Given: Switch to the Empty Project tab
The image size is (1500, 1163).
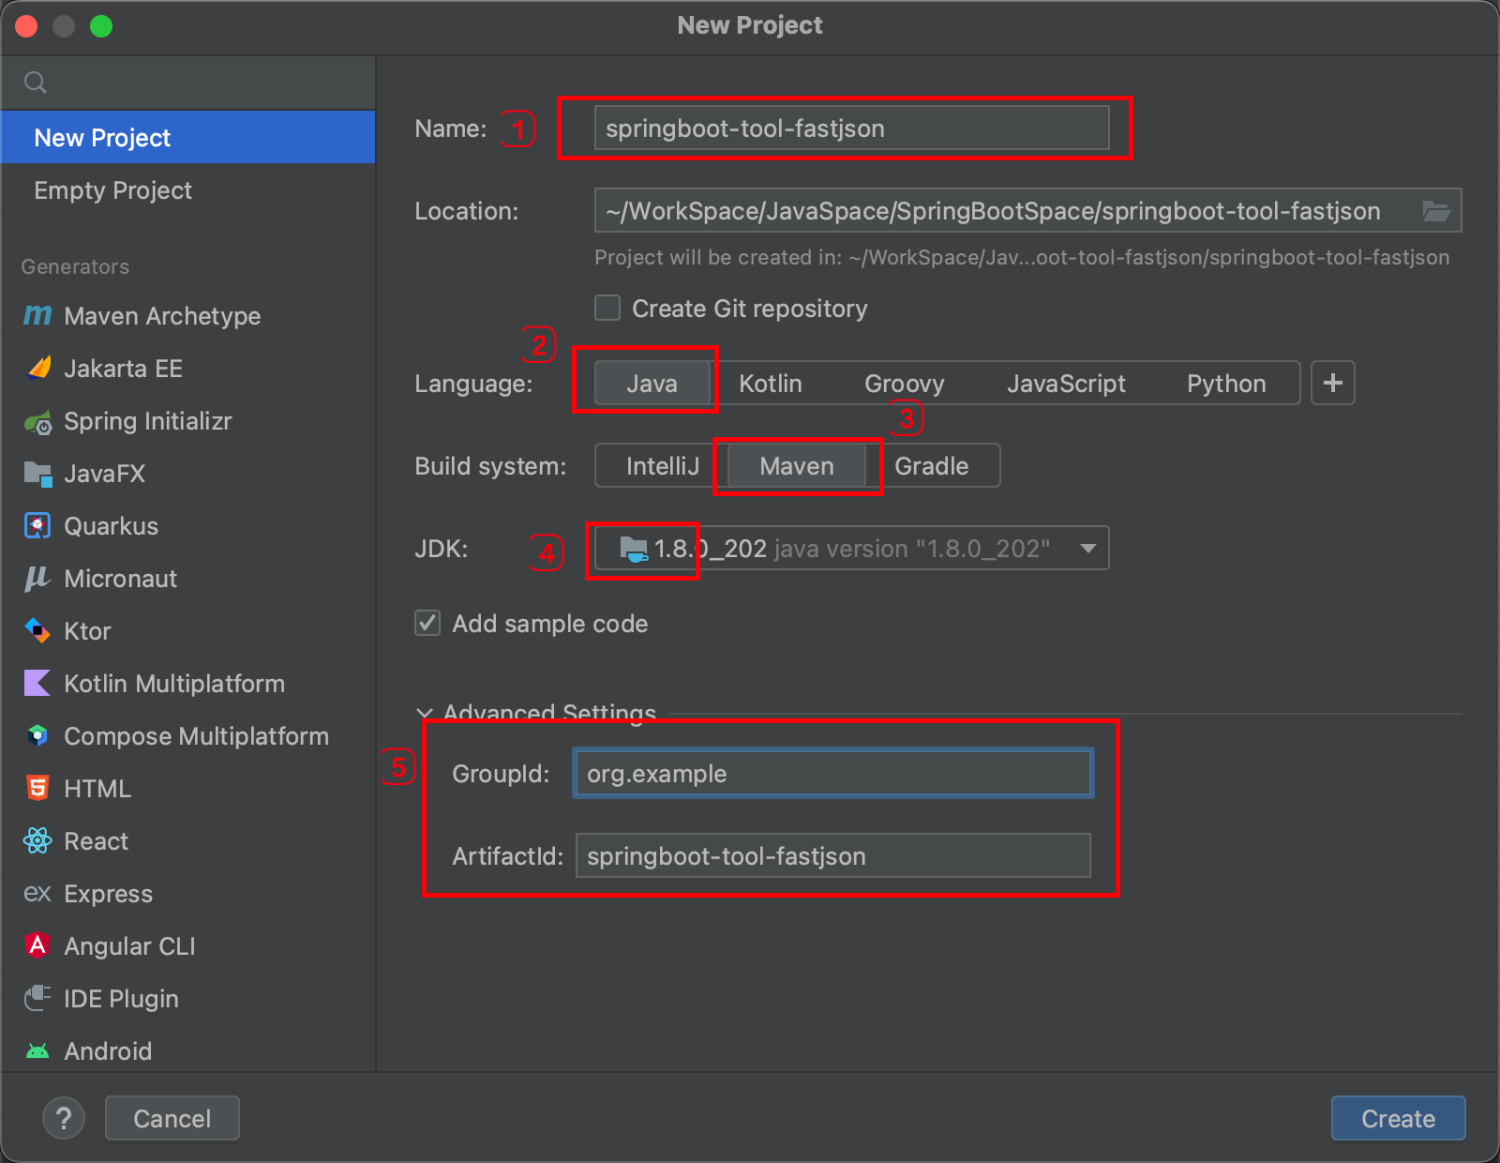Looking at the screenshot, I should point(113,190).
